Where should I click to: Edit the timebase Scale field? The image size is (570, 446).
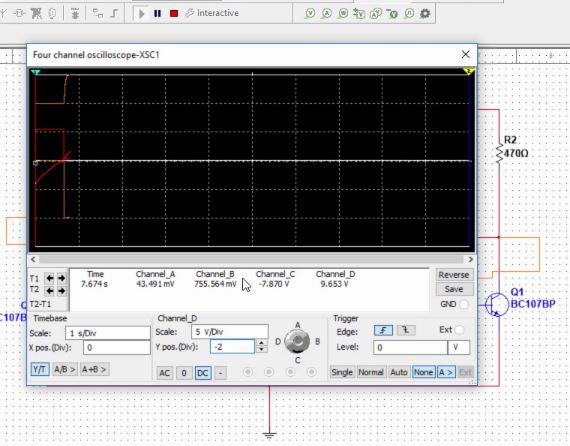click(x=108, y=333)
